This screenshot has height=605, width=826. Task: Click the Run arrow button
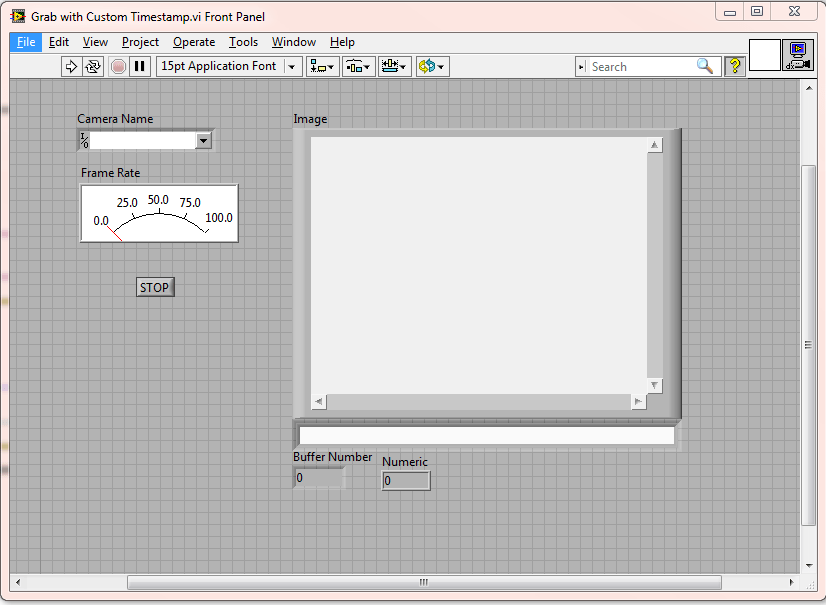coord(71,66)
